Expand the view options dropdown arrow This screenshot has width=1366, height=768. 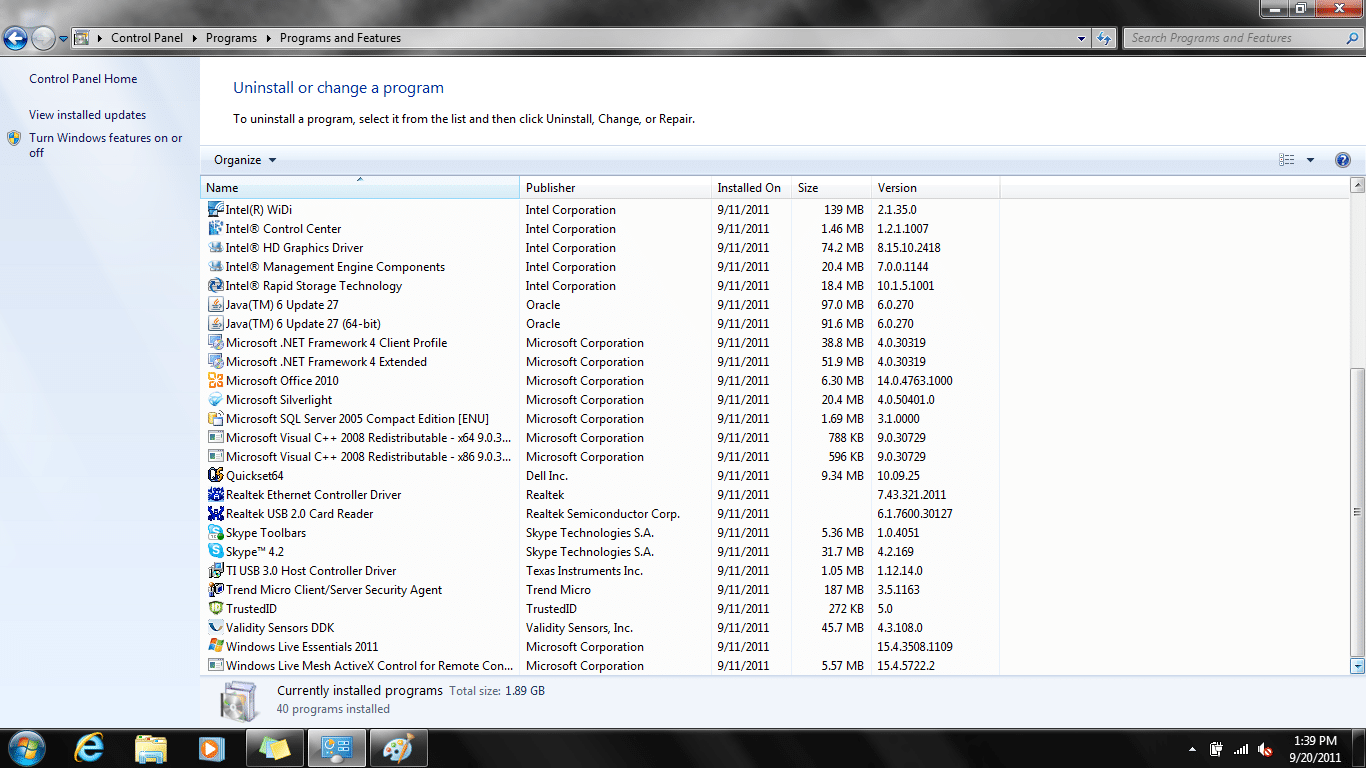point(1310,160)
